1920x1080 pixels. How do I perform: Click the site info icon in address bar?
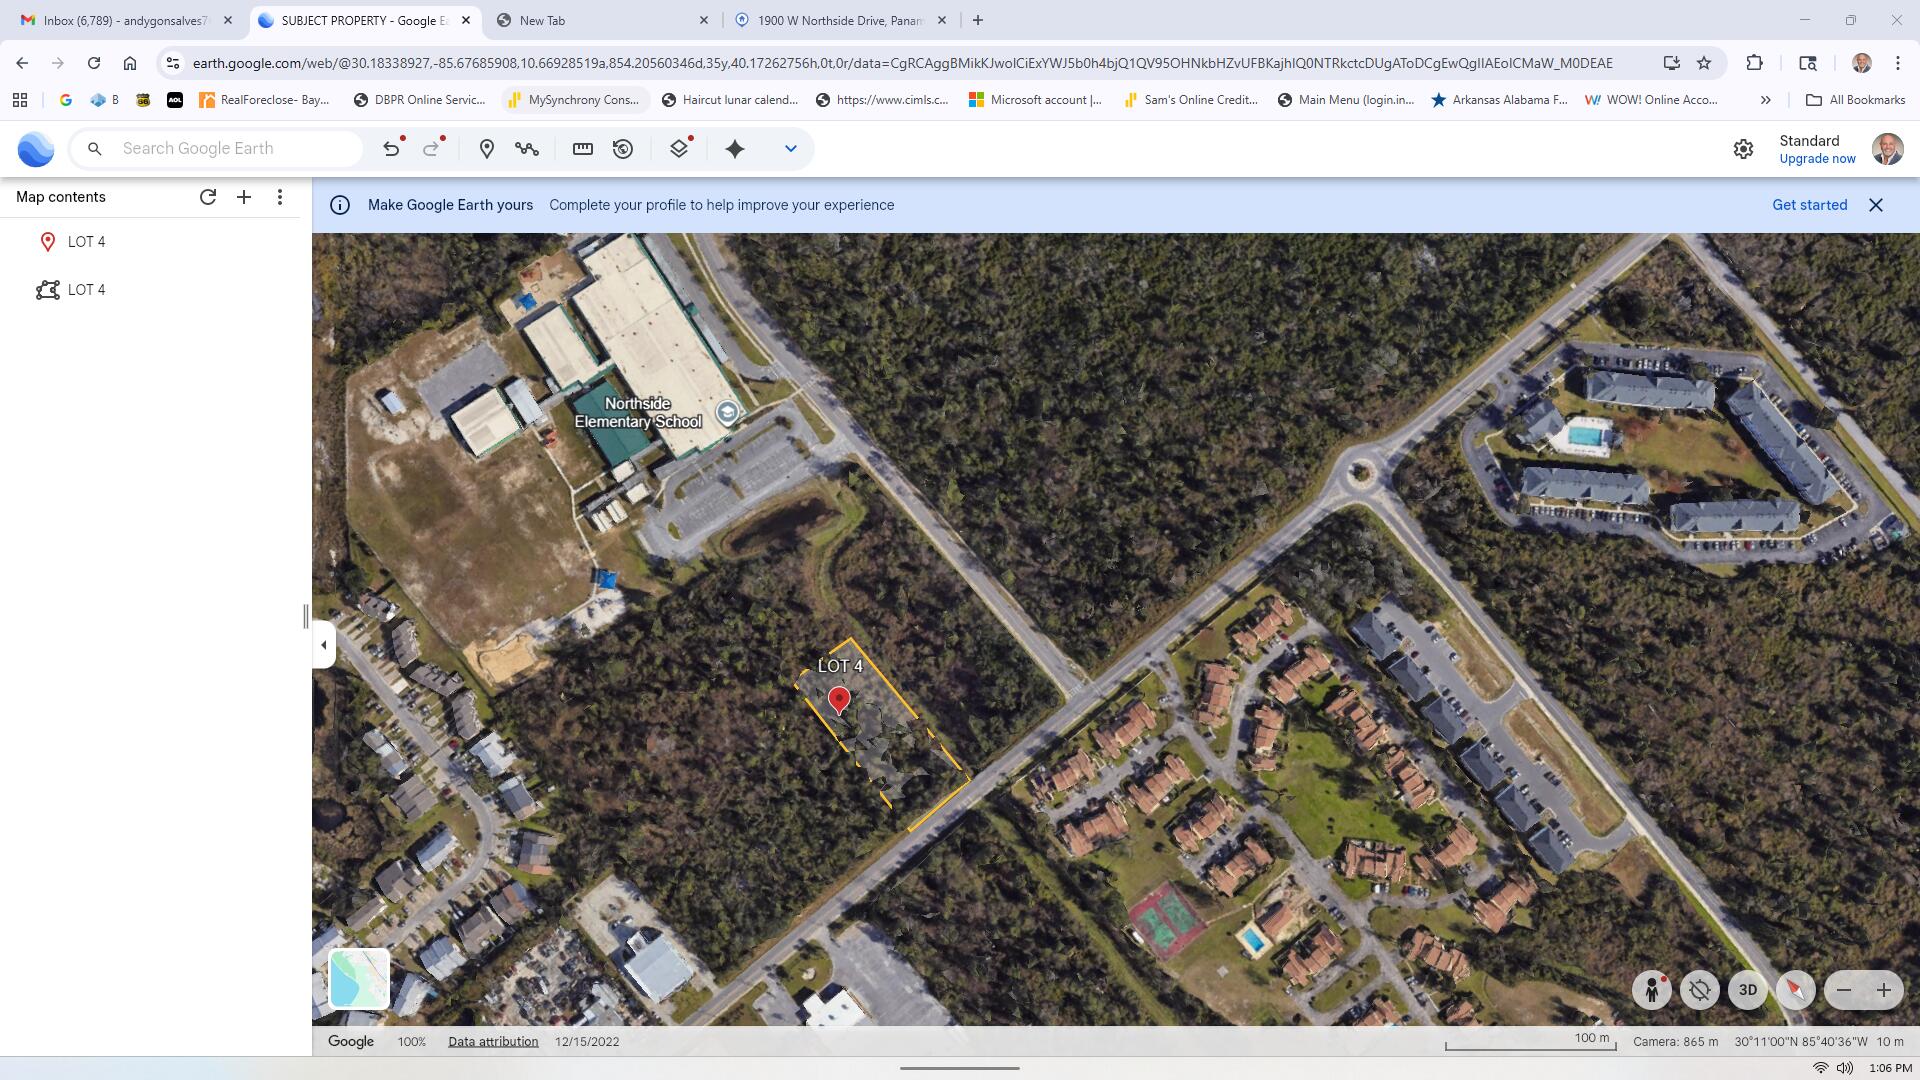(173, 63)
